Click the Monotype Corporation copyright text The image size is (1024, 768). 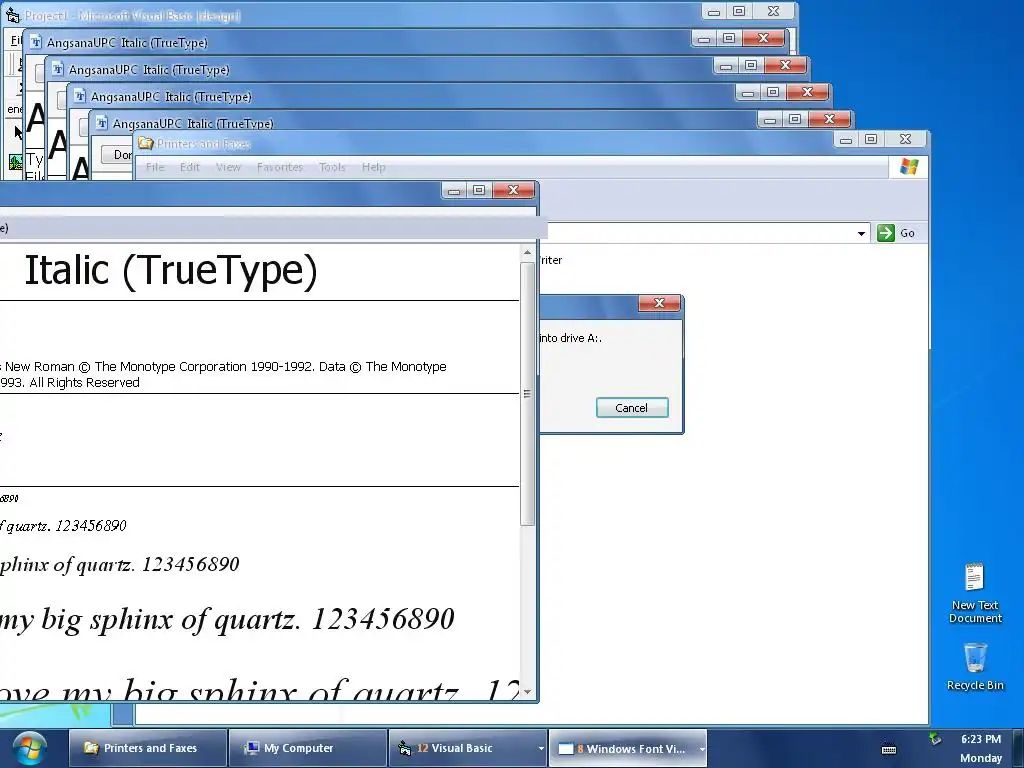[223, 374]
